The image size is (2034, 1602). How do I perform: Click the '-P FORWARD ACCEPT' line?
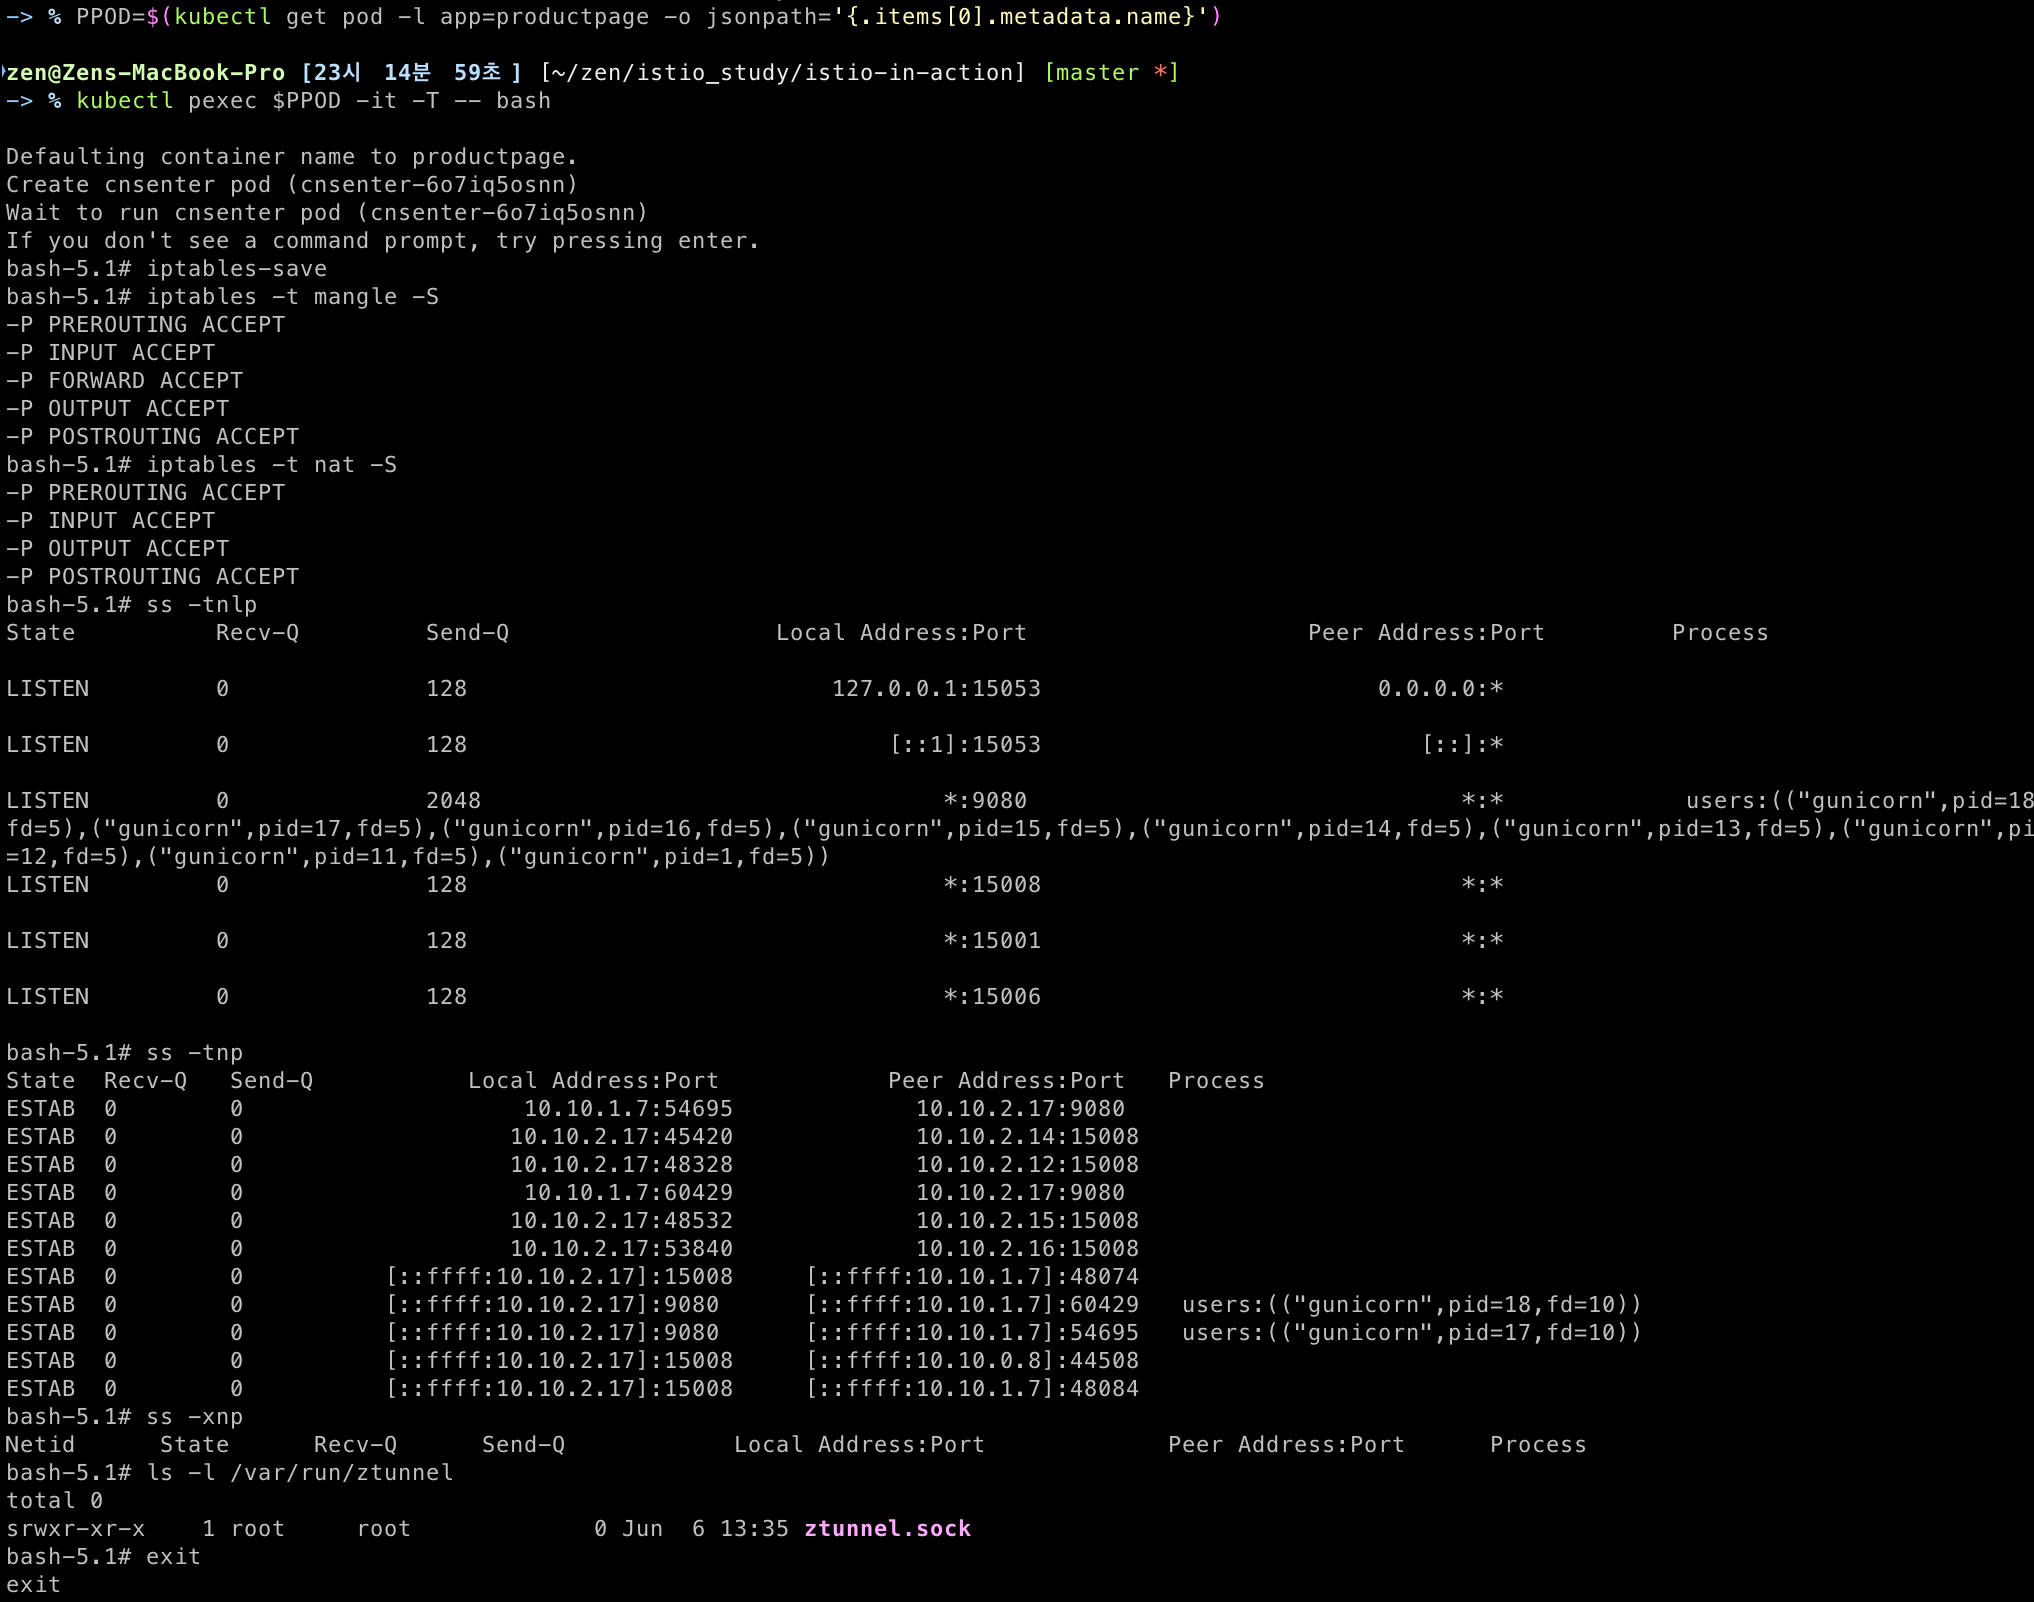(125, 381)
